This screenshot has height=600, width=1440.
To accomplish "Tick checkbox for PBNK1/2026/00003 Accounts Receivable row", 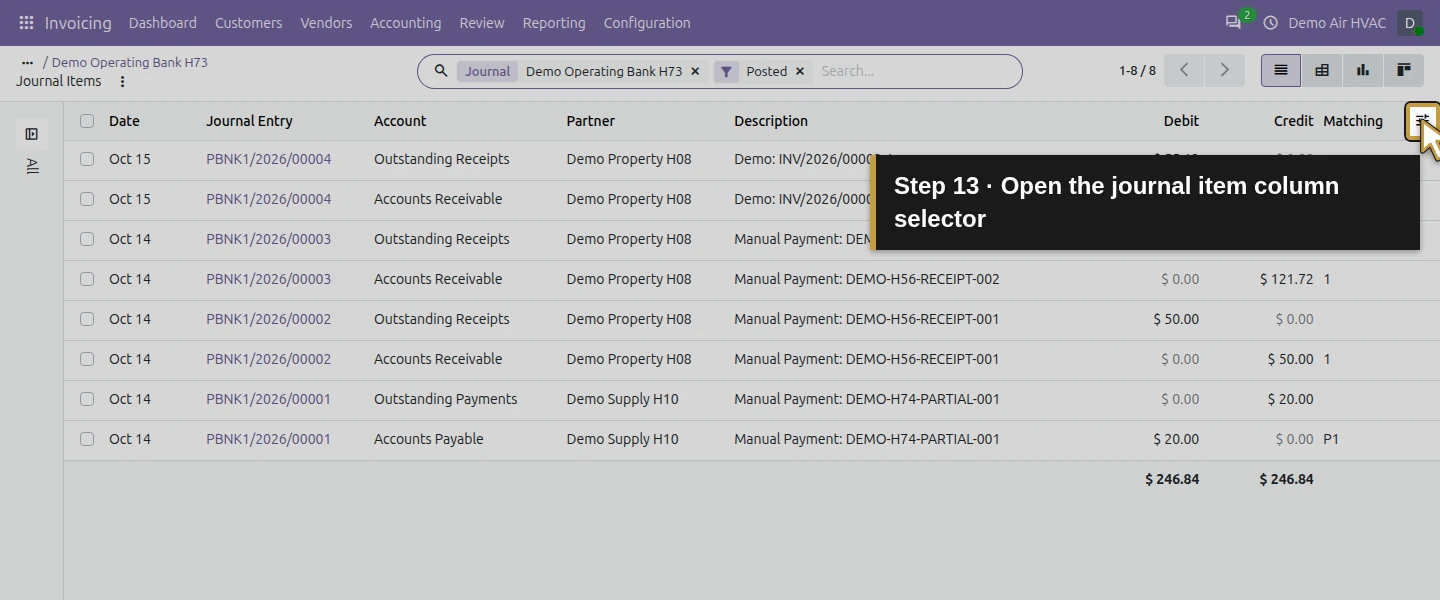I will [x=87, y=279].
